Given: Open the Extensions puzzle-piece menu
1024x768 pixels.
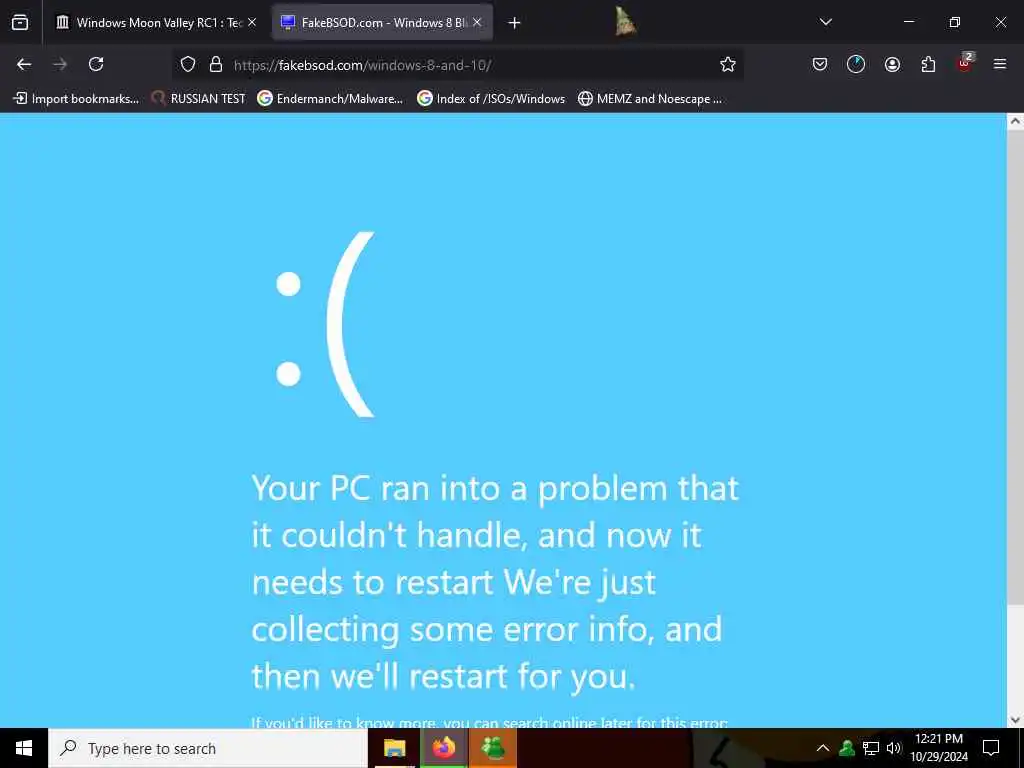Looking at the screenshot, I should tap(928, 64).
